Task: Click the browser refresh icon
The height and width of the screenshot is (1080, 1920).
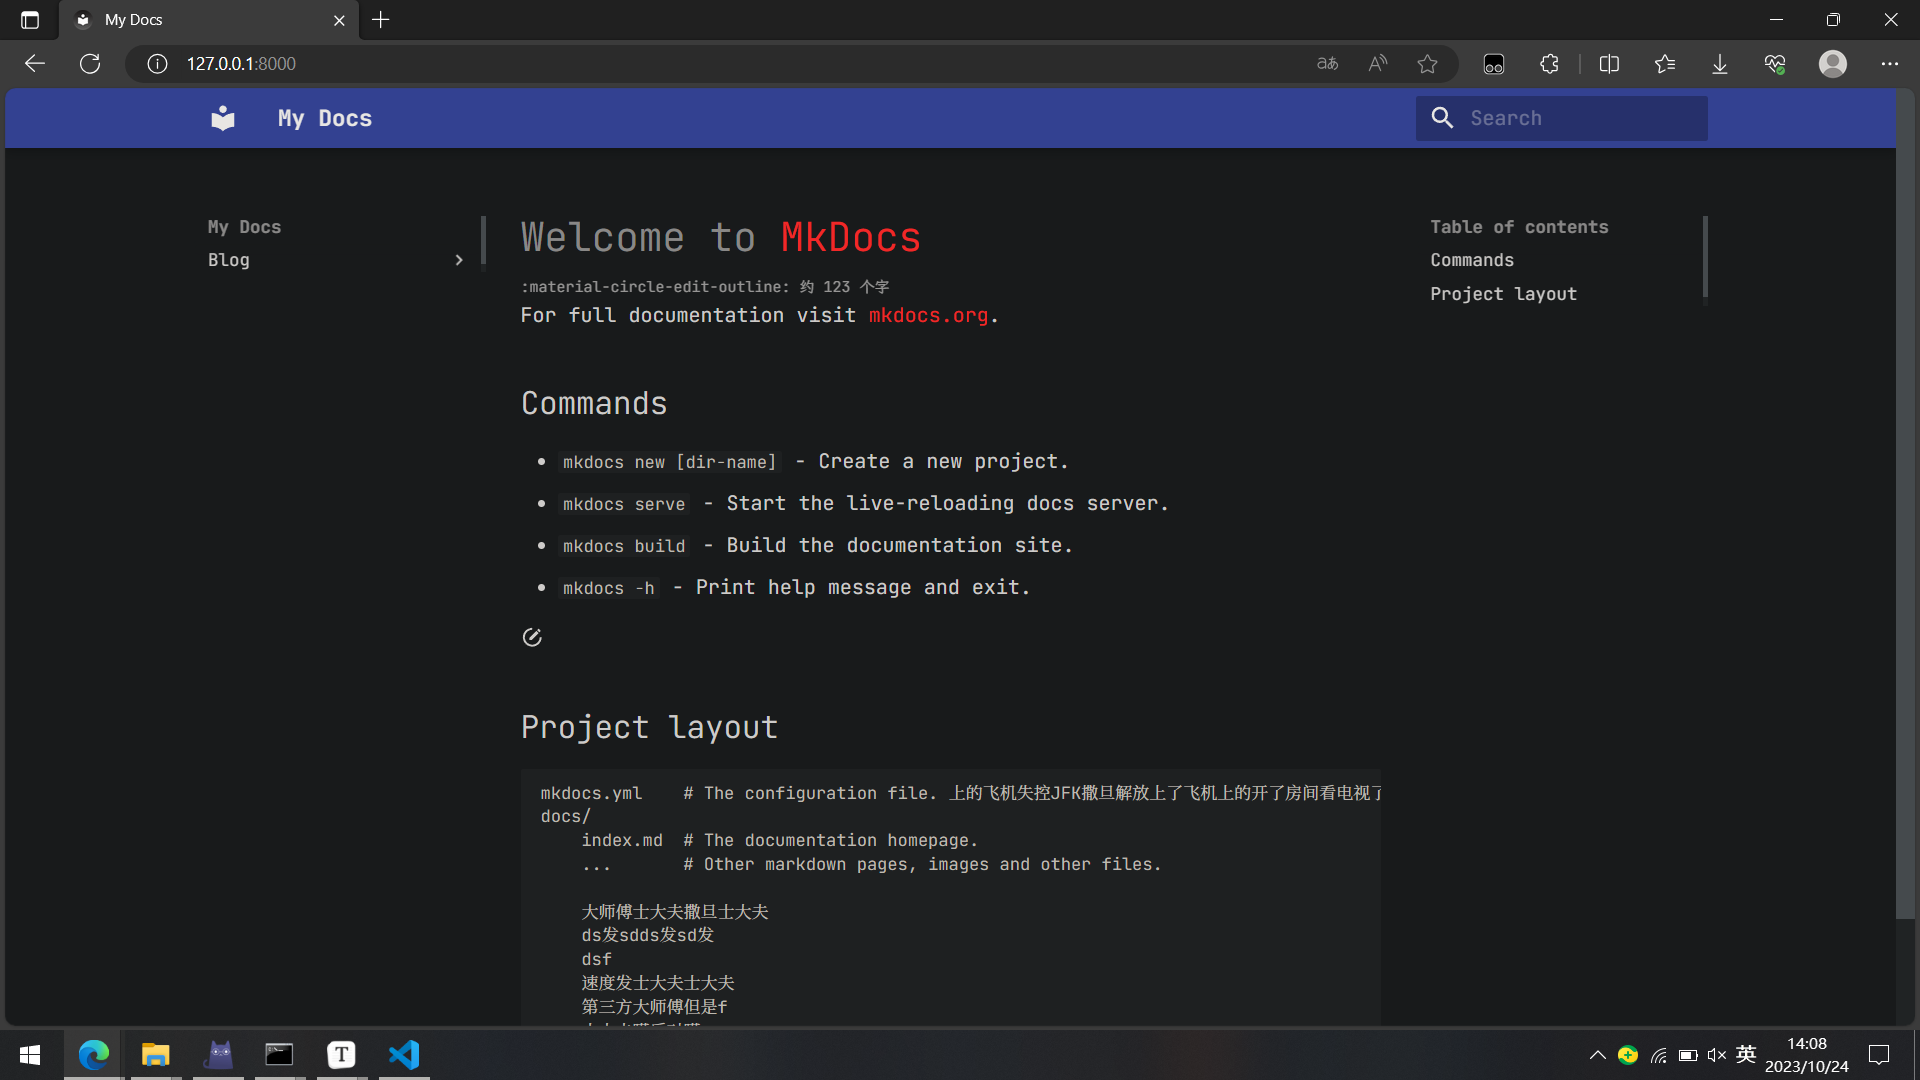Action: point(90,64)
